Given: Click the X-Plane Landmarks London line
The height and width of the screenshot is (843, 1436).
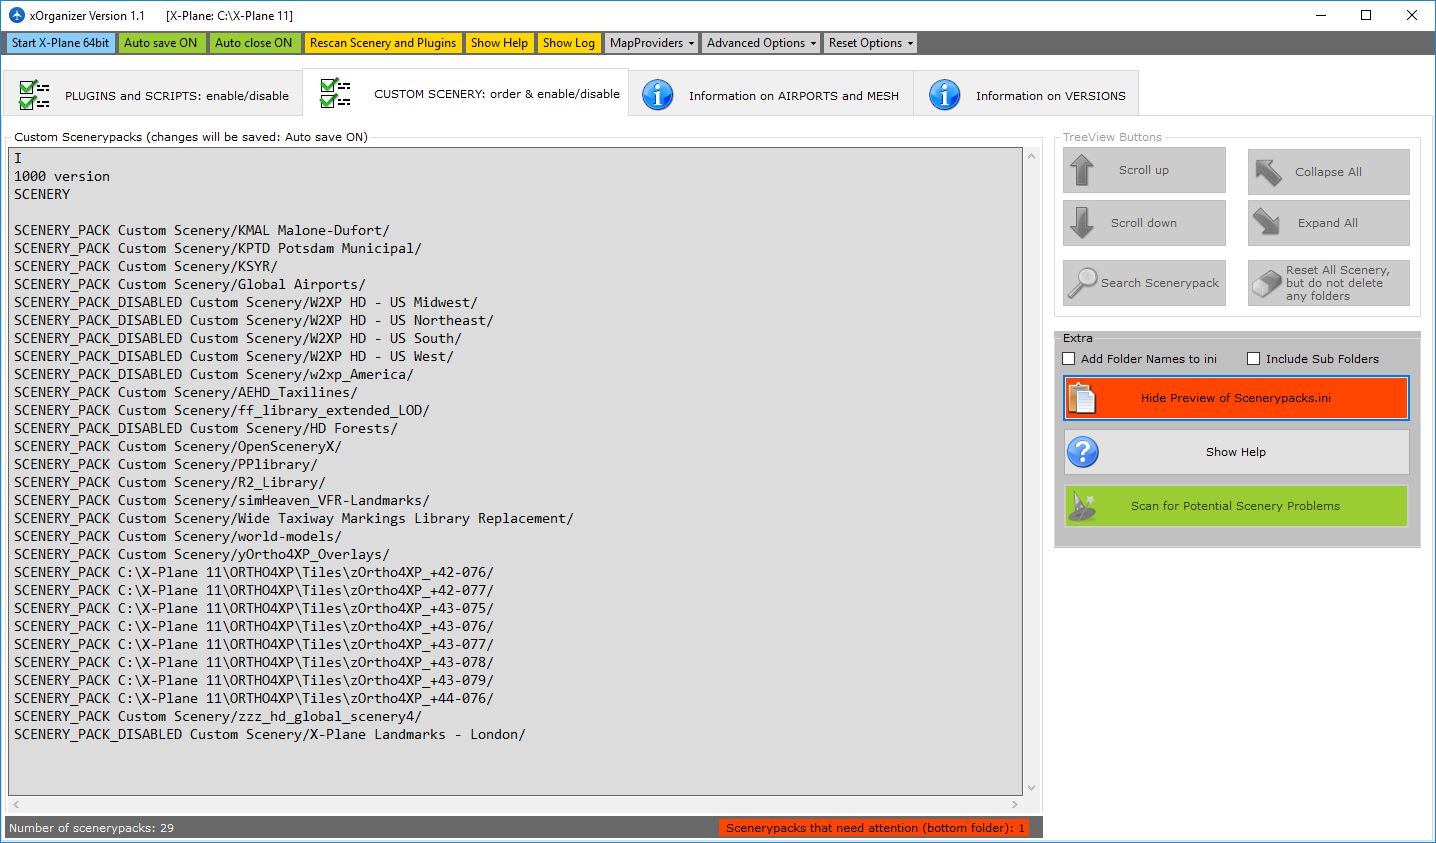Looking at the screenshot, I should (270, 734).
